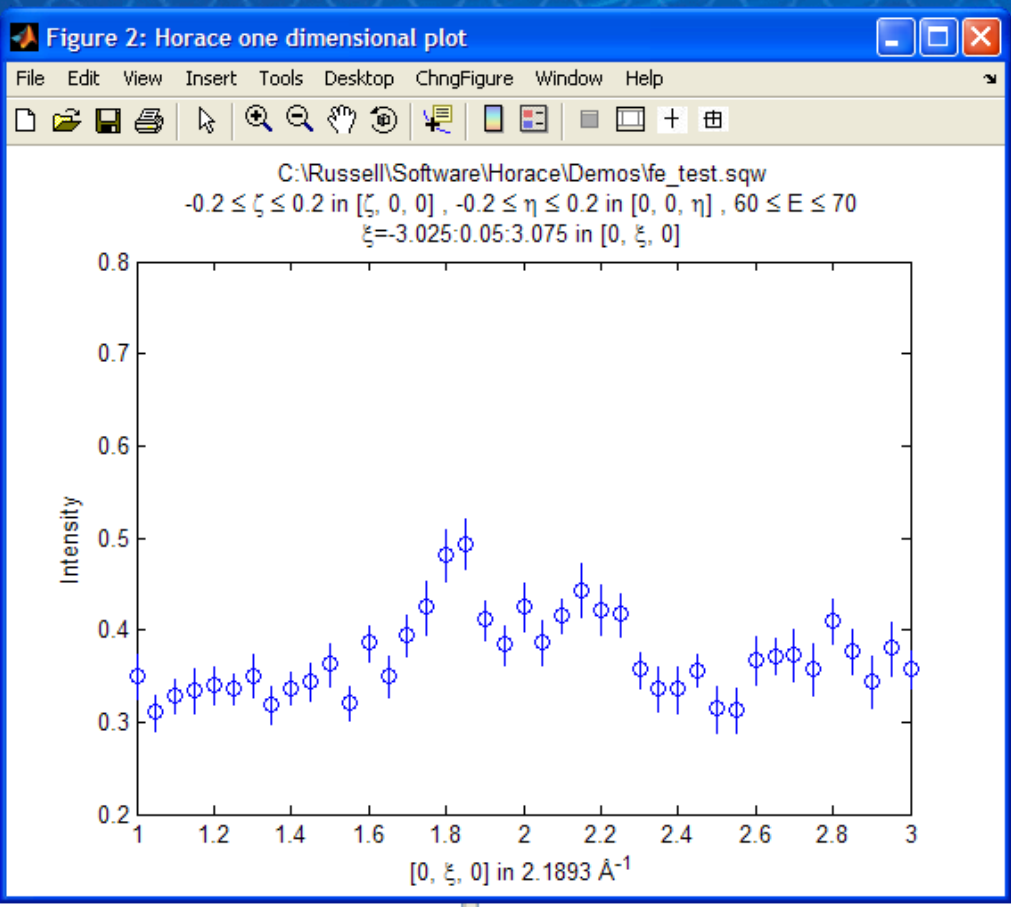Expand the Insert menu
This screenshot has height=907, width=1011.
(x=211, y=78)
